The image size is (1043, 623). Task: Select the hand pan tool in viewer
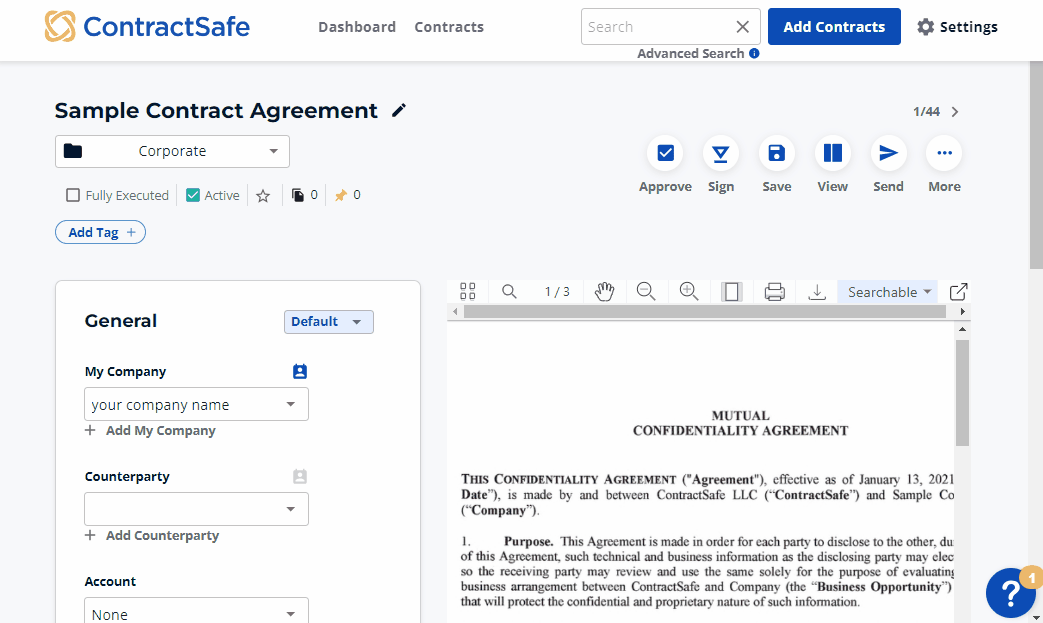[604, 292]
